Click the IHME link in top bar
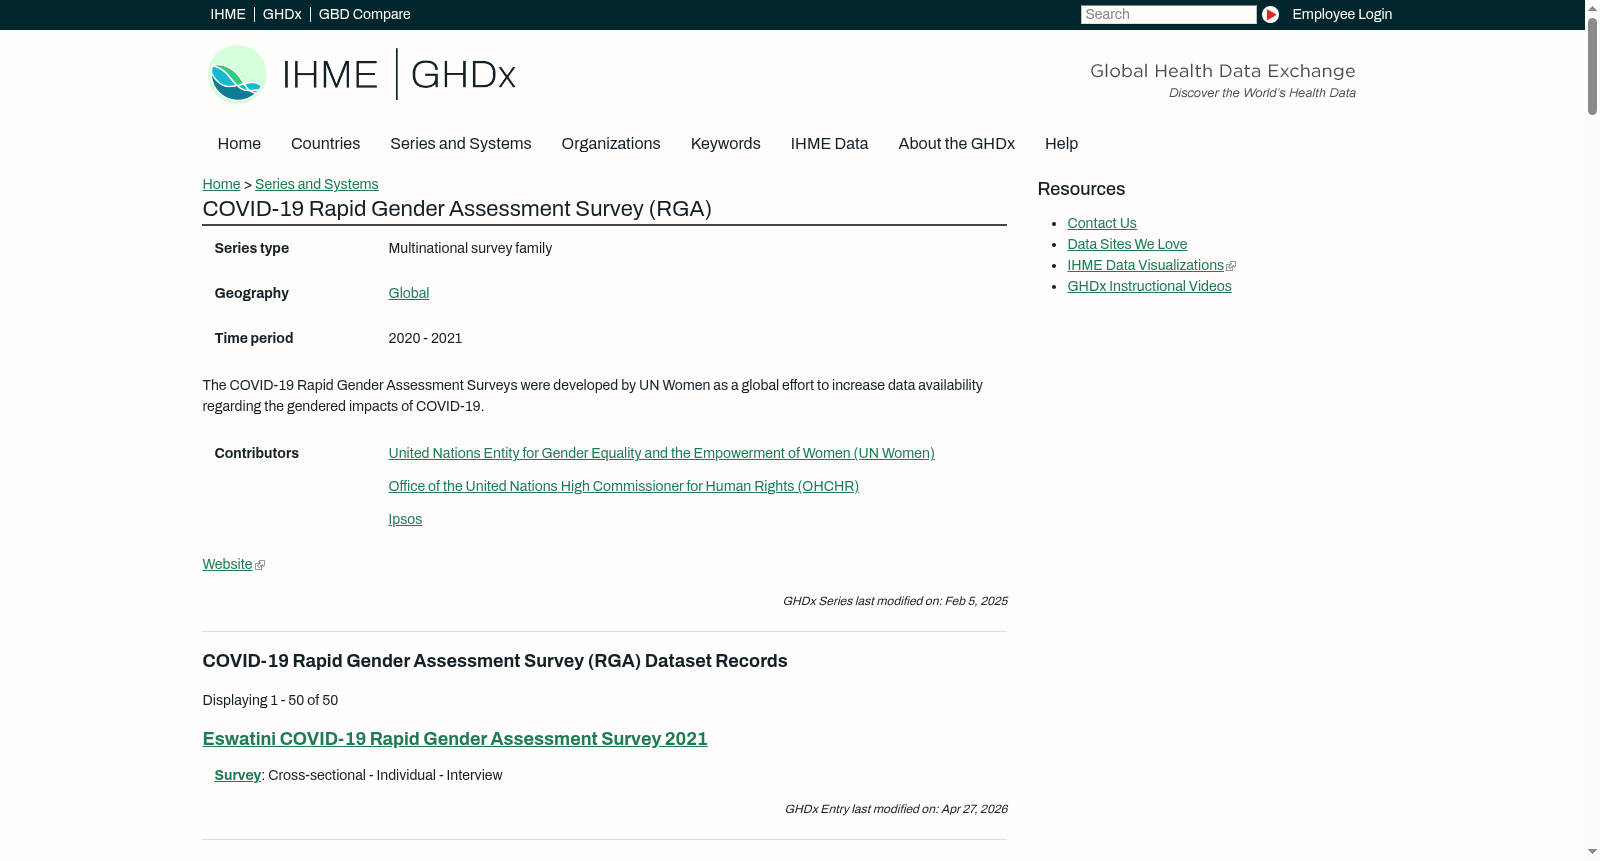Screen dimensions: 1600x861 (x=228, y=14)
